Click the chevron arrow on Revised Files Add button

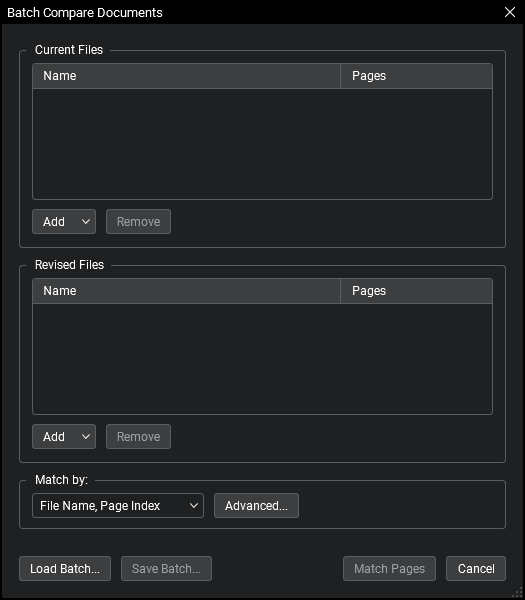click(86, 436)
